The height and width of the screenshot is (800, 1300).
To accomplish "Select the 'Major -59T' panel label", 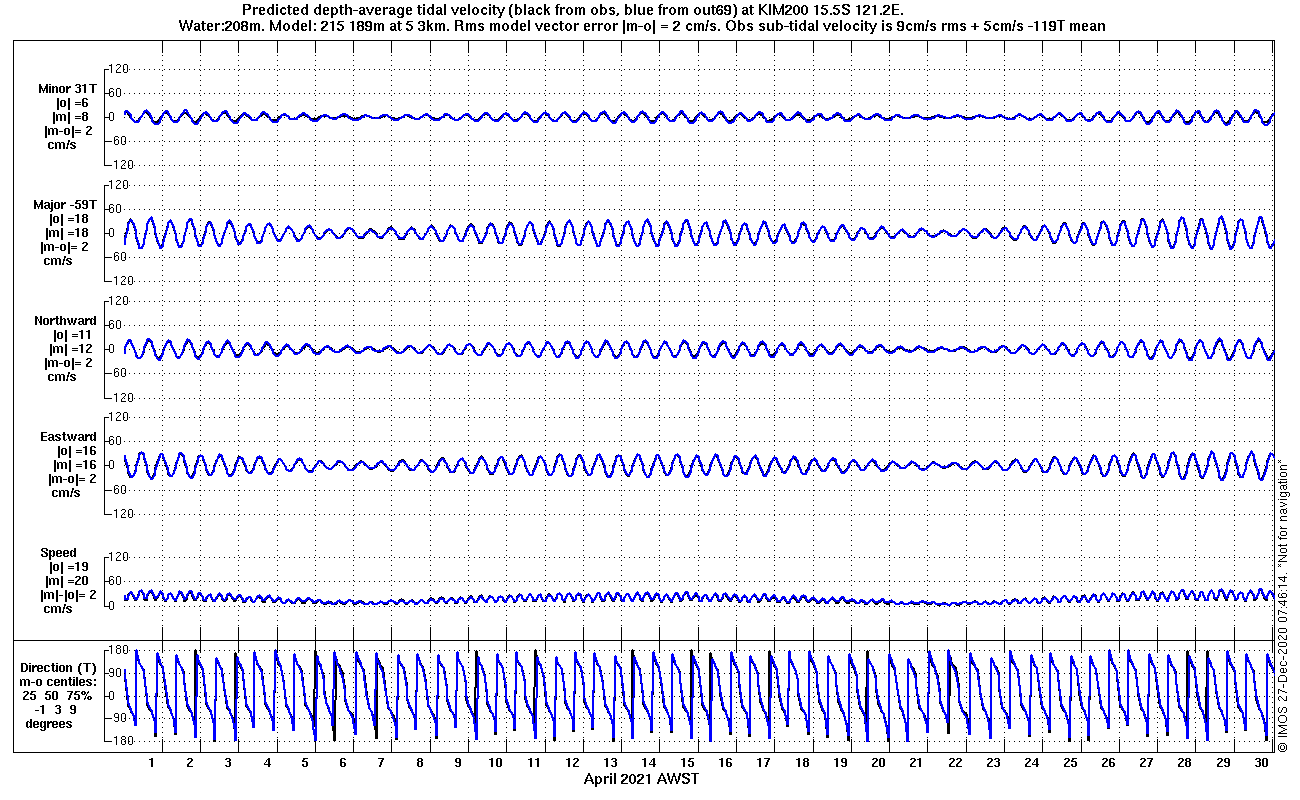I will pos(65,205).
